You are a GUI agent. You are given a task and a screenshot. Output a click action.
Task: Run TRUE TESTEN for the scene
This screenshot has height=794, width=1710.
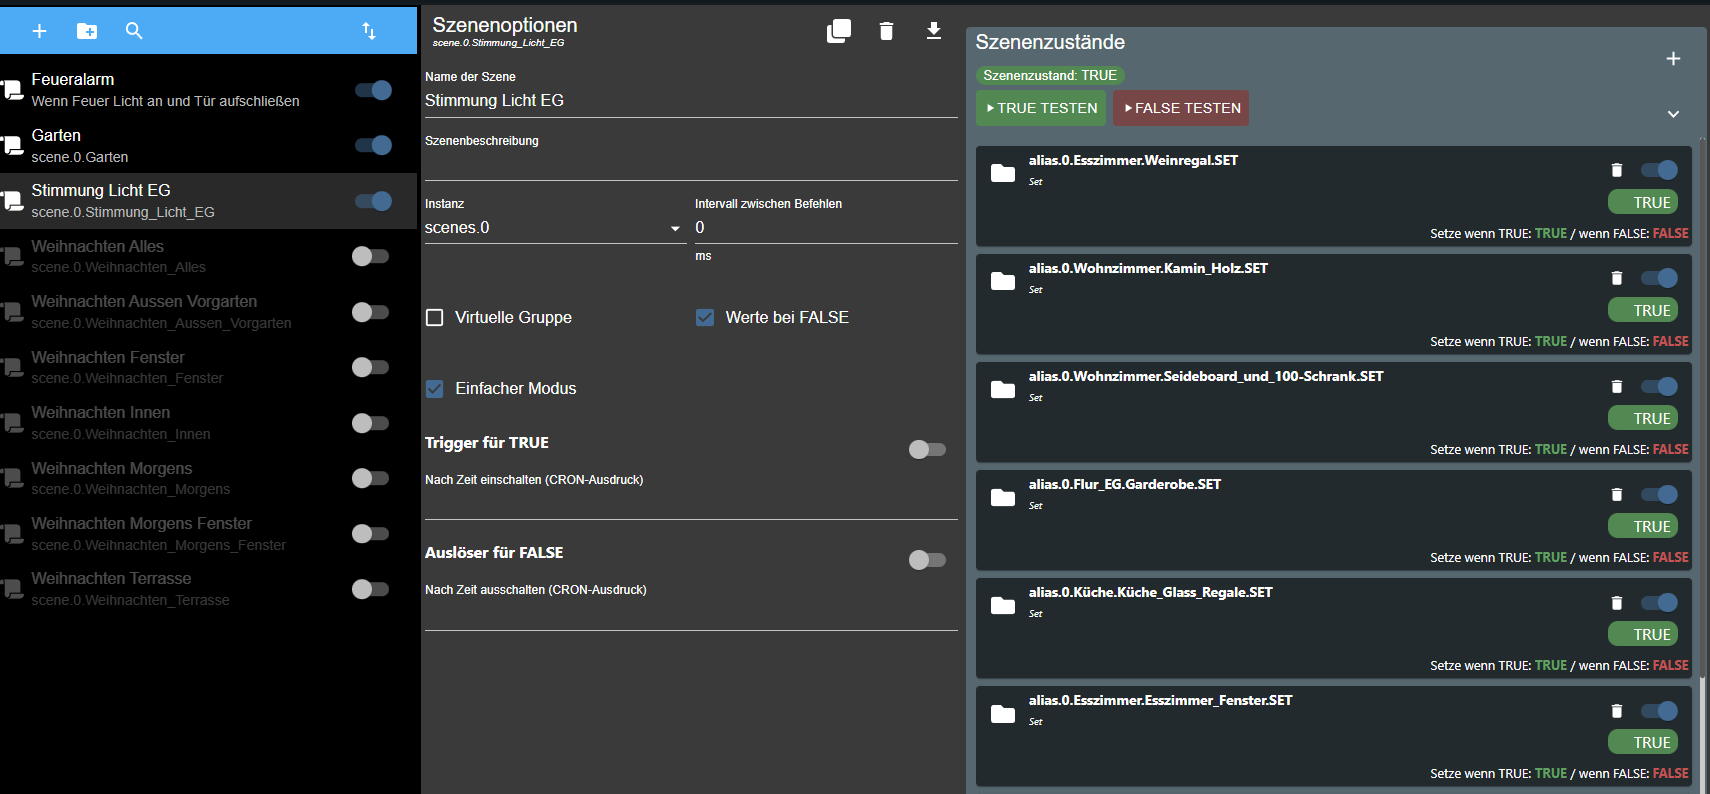point(1041,108)
